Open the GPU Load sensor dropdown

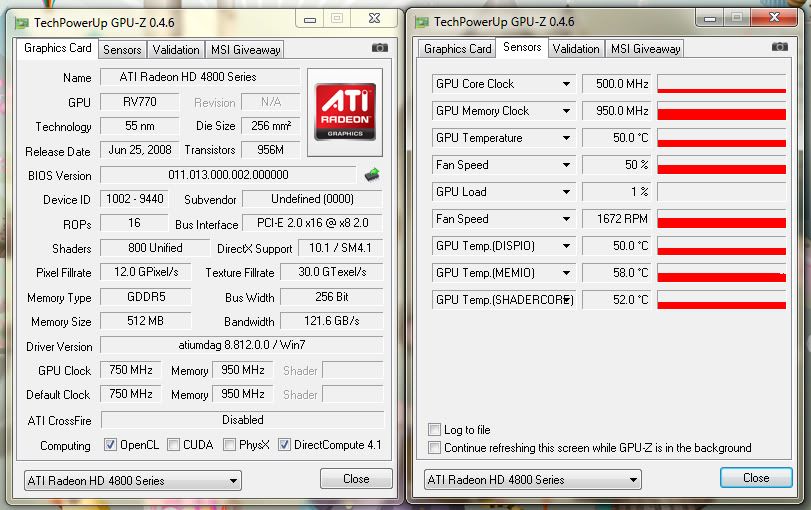click(566, 192)
